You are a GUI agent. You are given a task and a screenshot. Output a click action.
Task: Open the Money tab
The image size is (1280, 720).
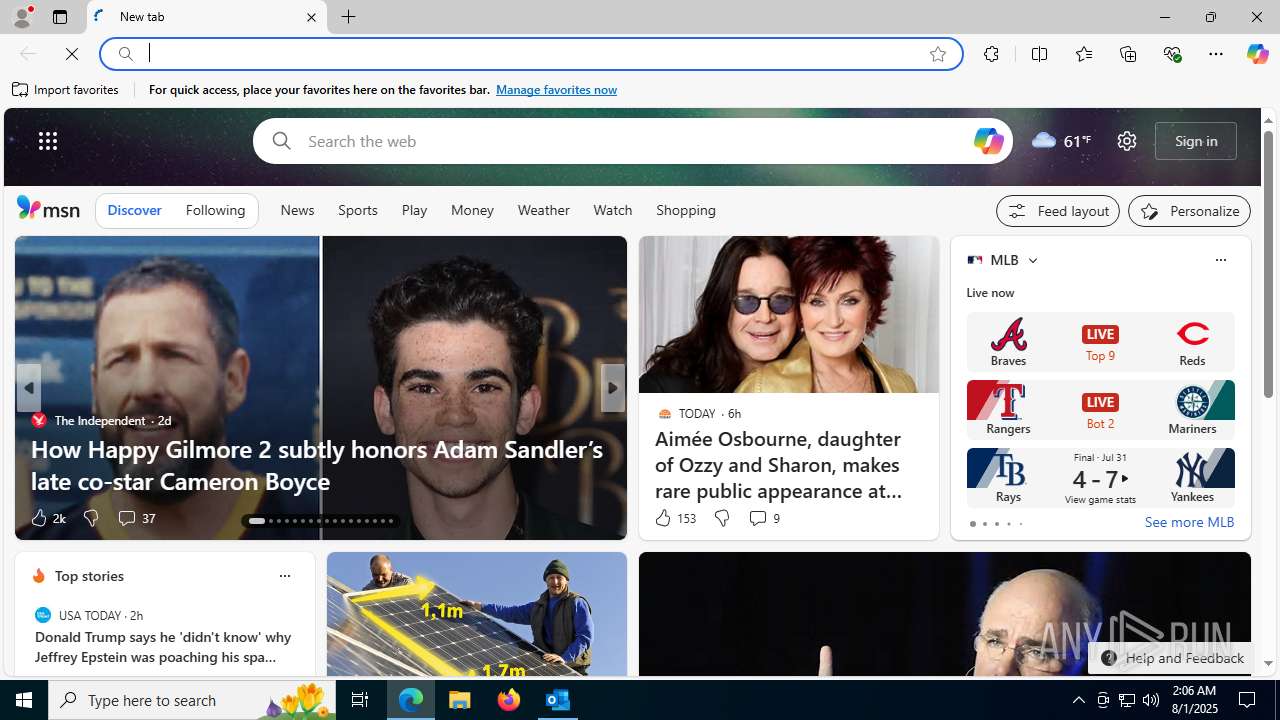pyautogui.click(x=472, y=210)
